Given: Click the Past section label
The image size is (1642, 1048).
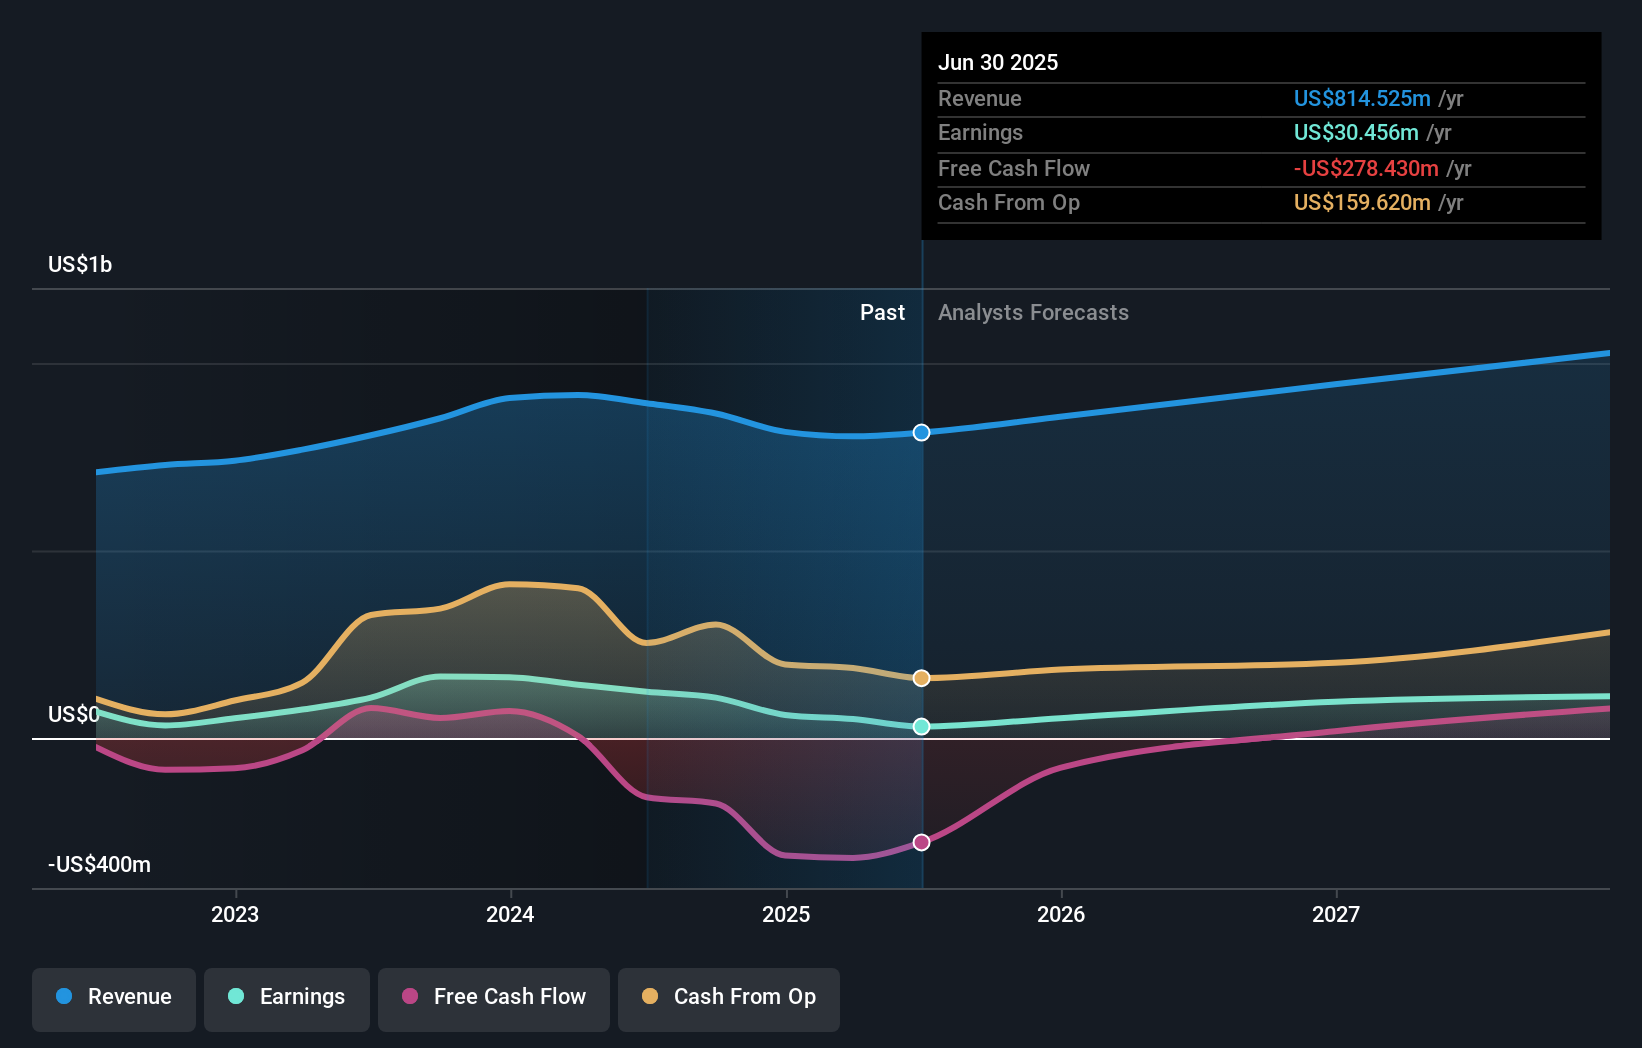Looking at the screenshot, I should tap(882, 313).
